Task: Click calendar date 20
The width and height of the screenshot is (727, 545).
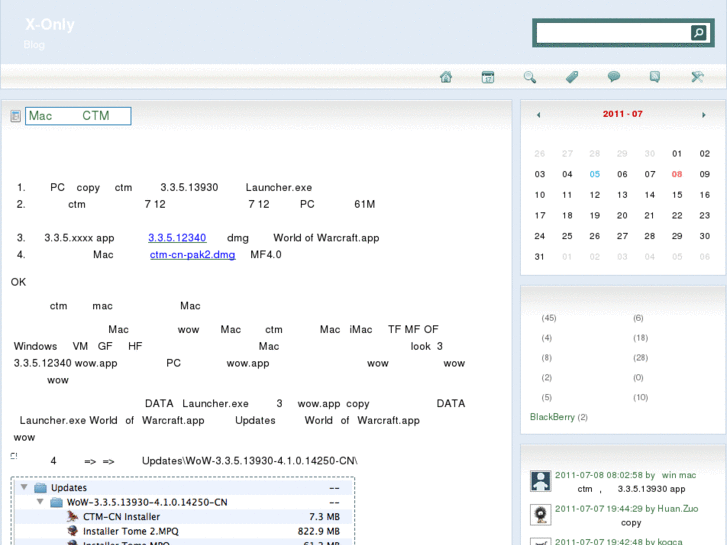Action: (x=622, y=215)
